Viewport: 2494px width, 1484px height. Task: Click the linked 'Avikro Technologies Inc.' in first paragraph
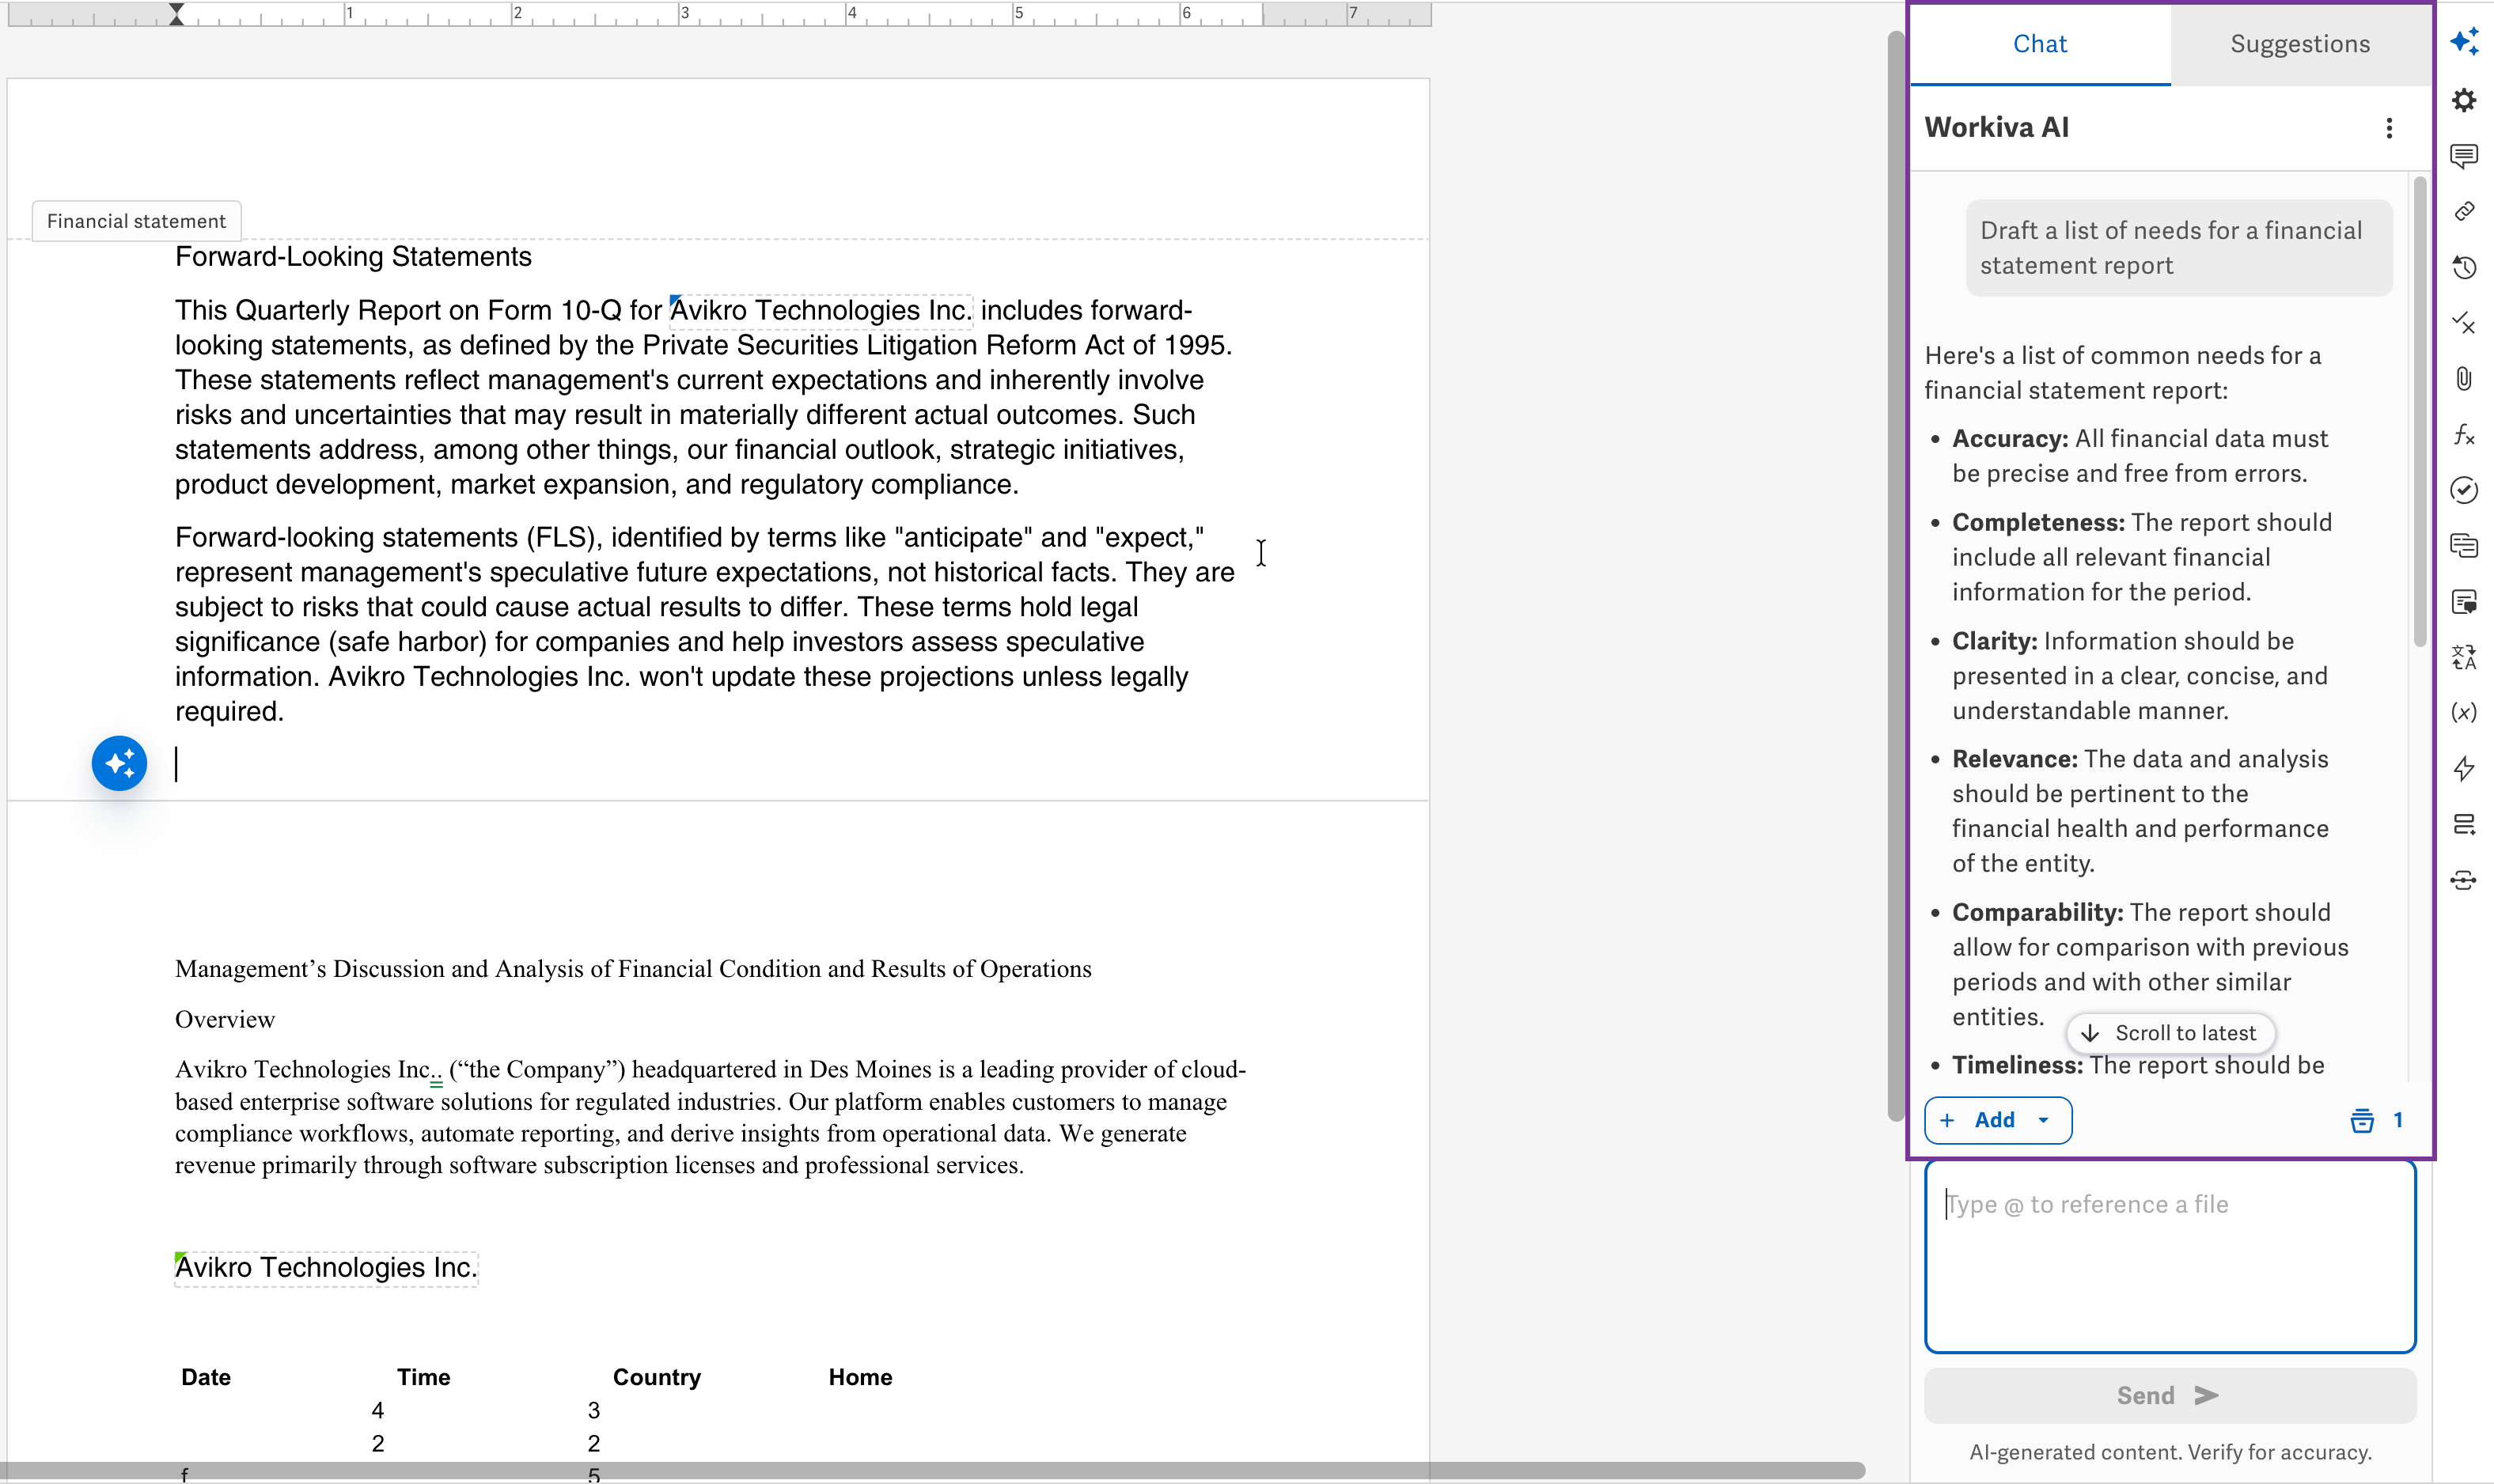(821, 311)
